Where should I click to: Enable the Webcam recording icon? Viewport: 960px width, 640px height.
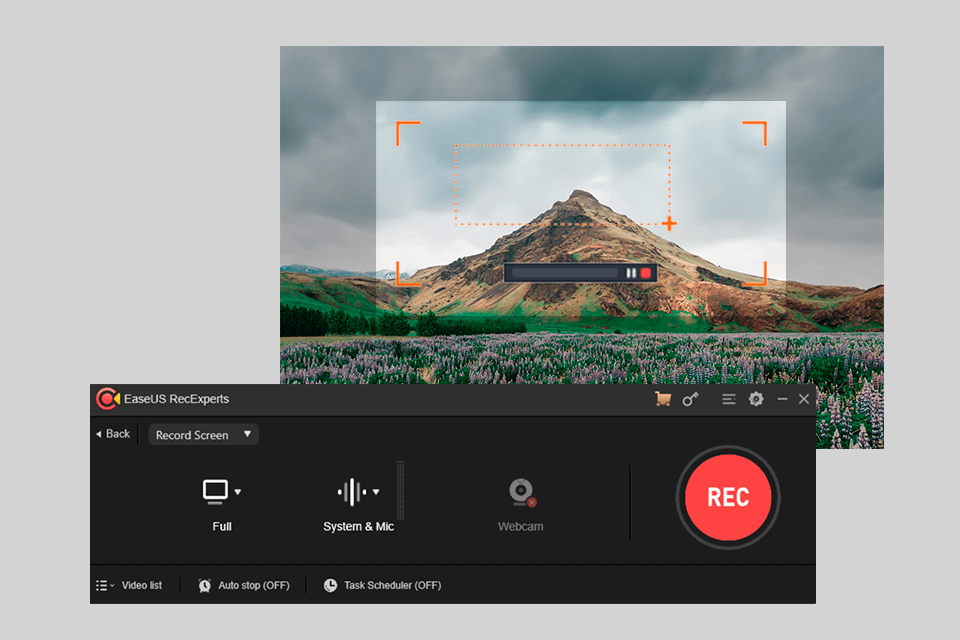[520, 492]
